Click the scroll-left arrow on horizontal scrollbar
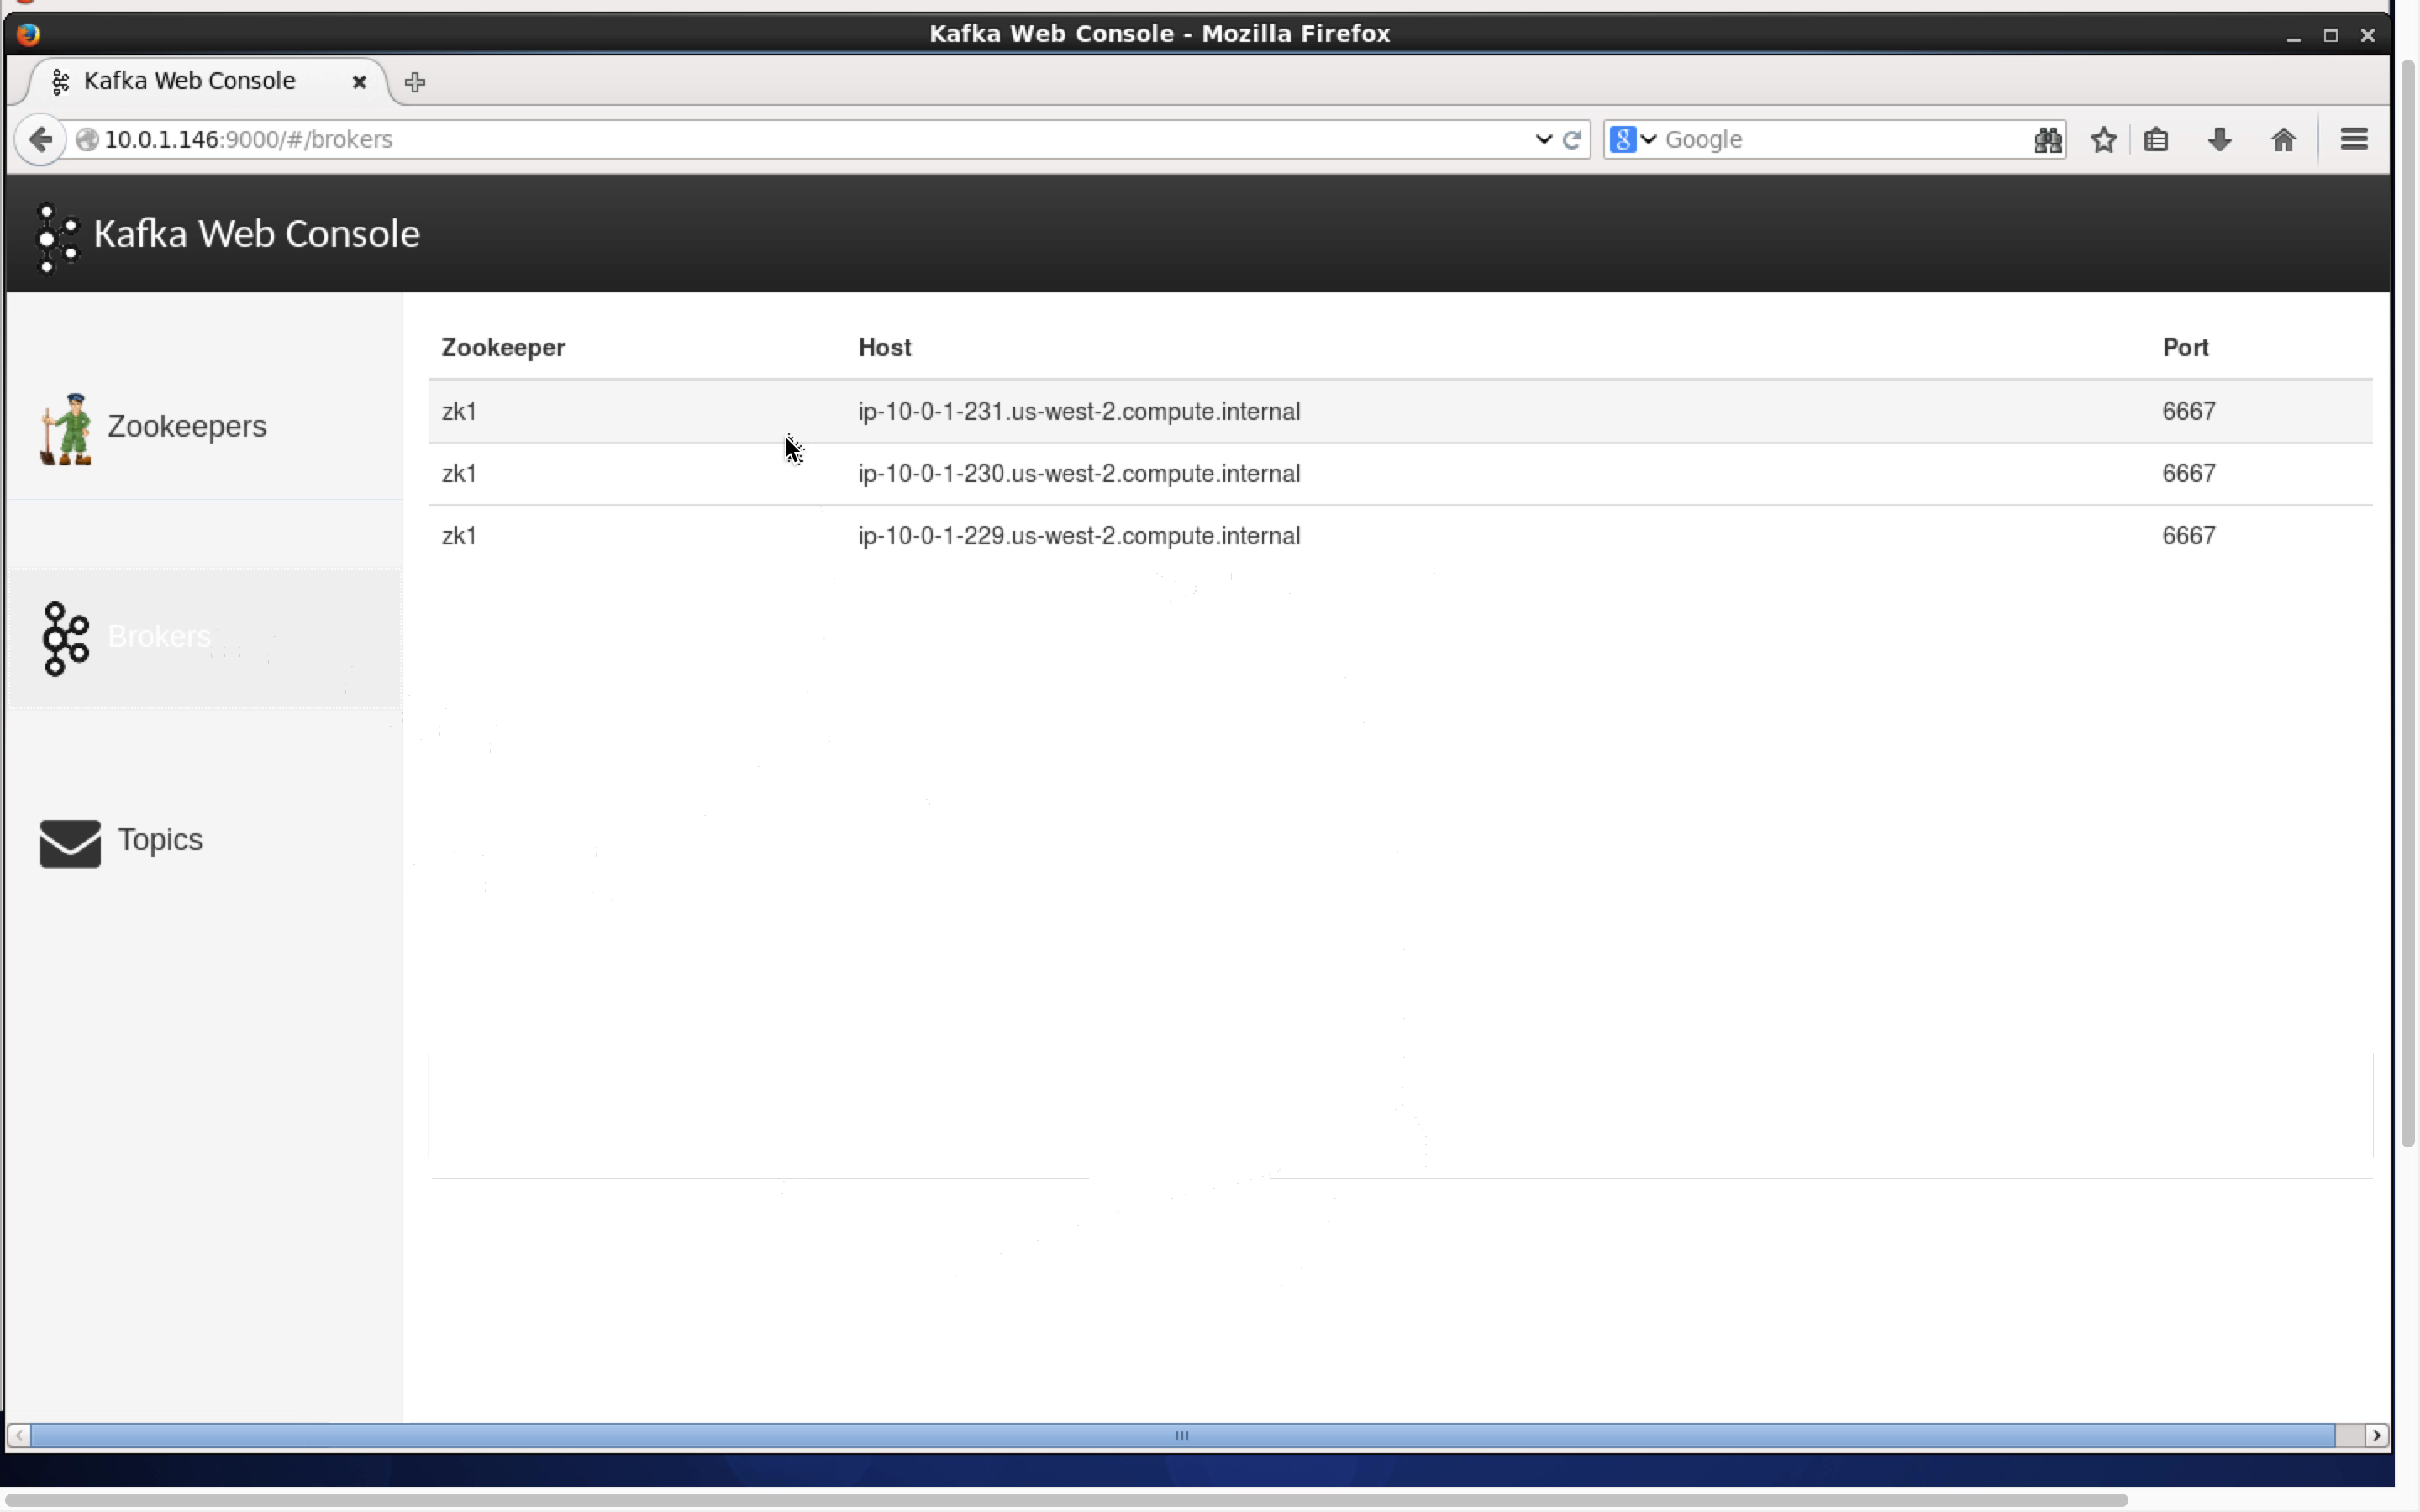The width and height of the screenshot is (2420, 1512). click(x=19, y=1435)
